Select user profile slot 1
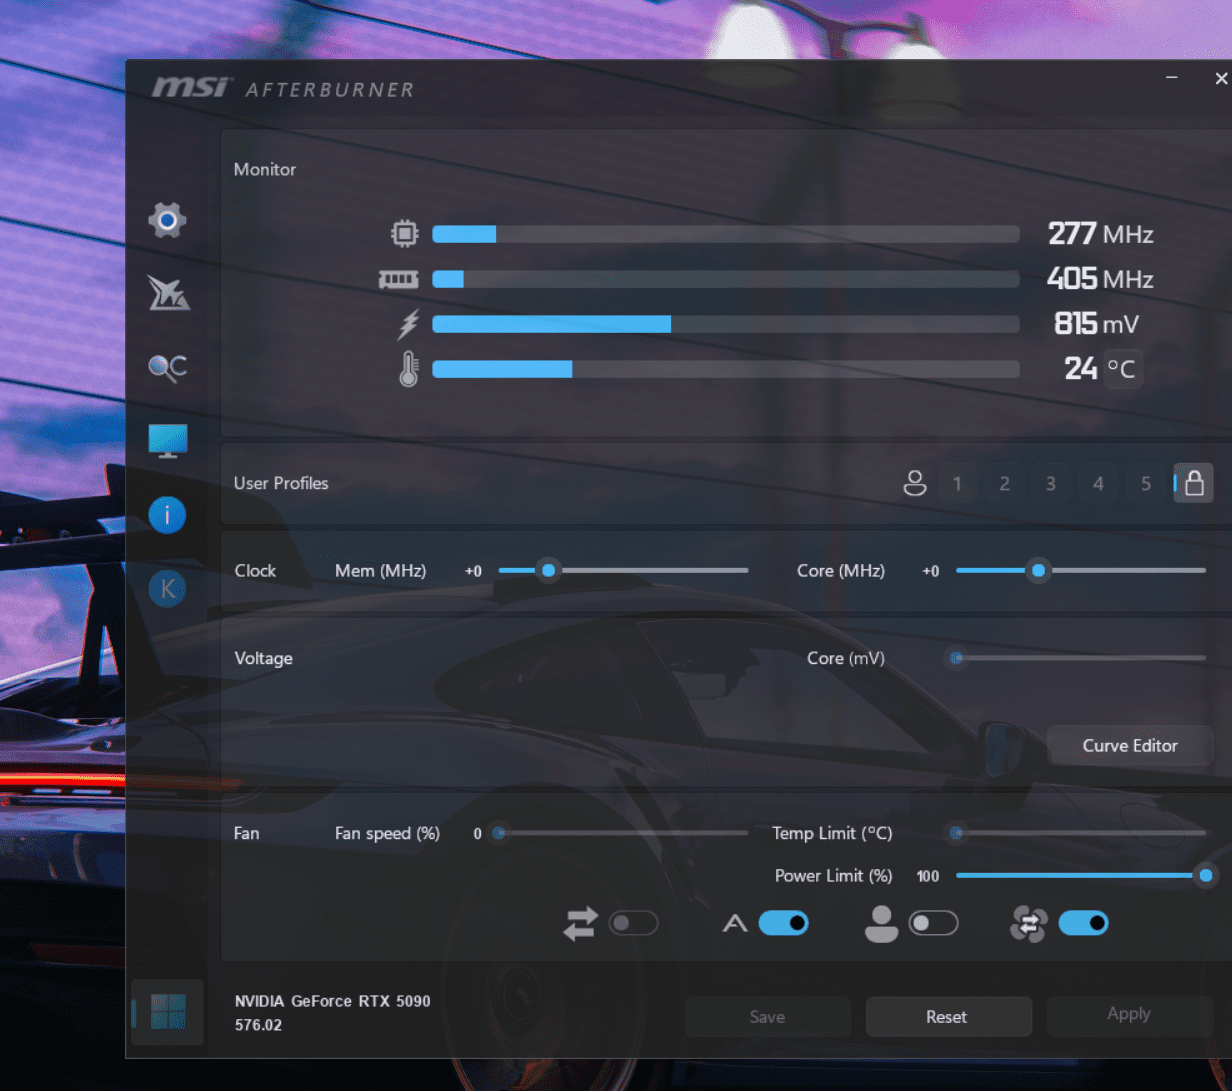The height and width of the screenshot is (1091, 1232). click(x=957, y=484)
